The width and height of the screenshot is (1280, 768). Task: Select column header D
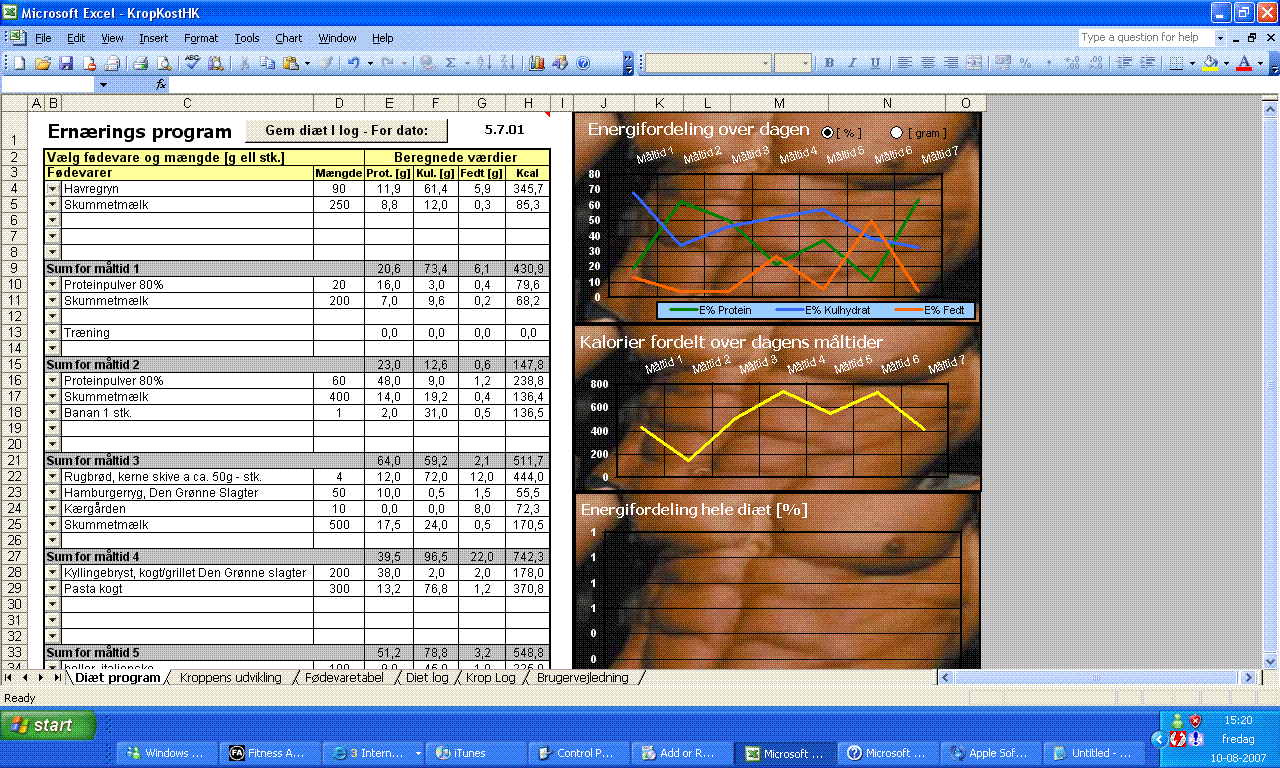pyautogui.click(x=339, y=103)
